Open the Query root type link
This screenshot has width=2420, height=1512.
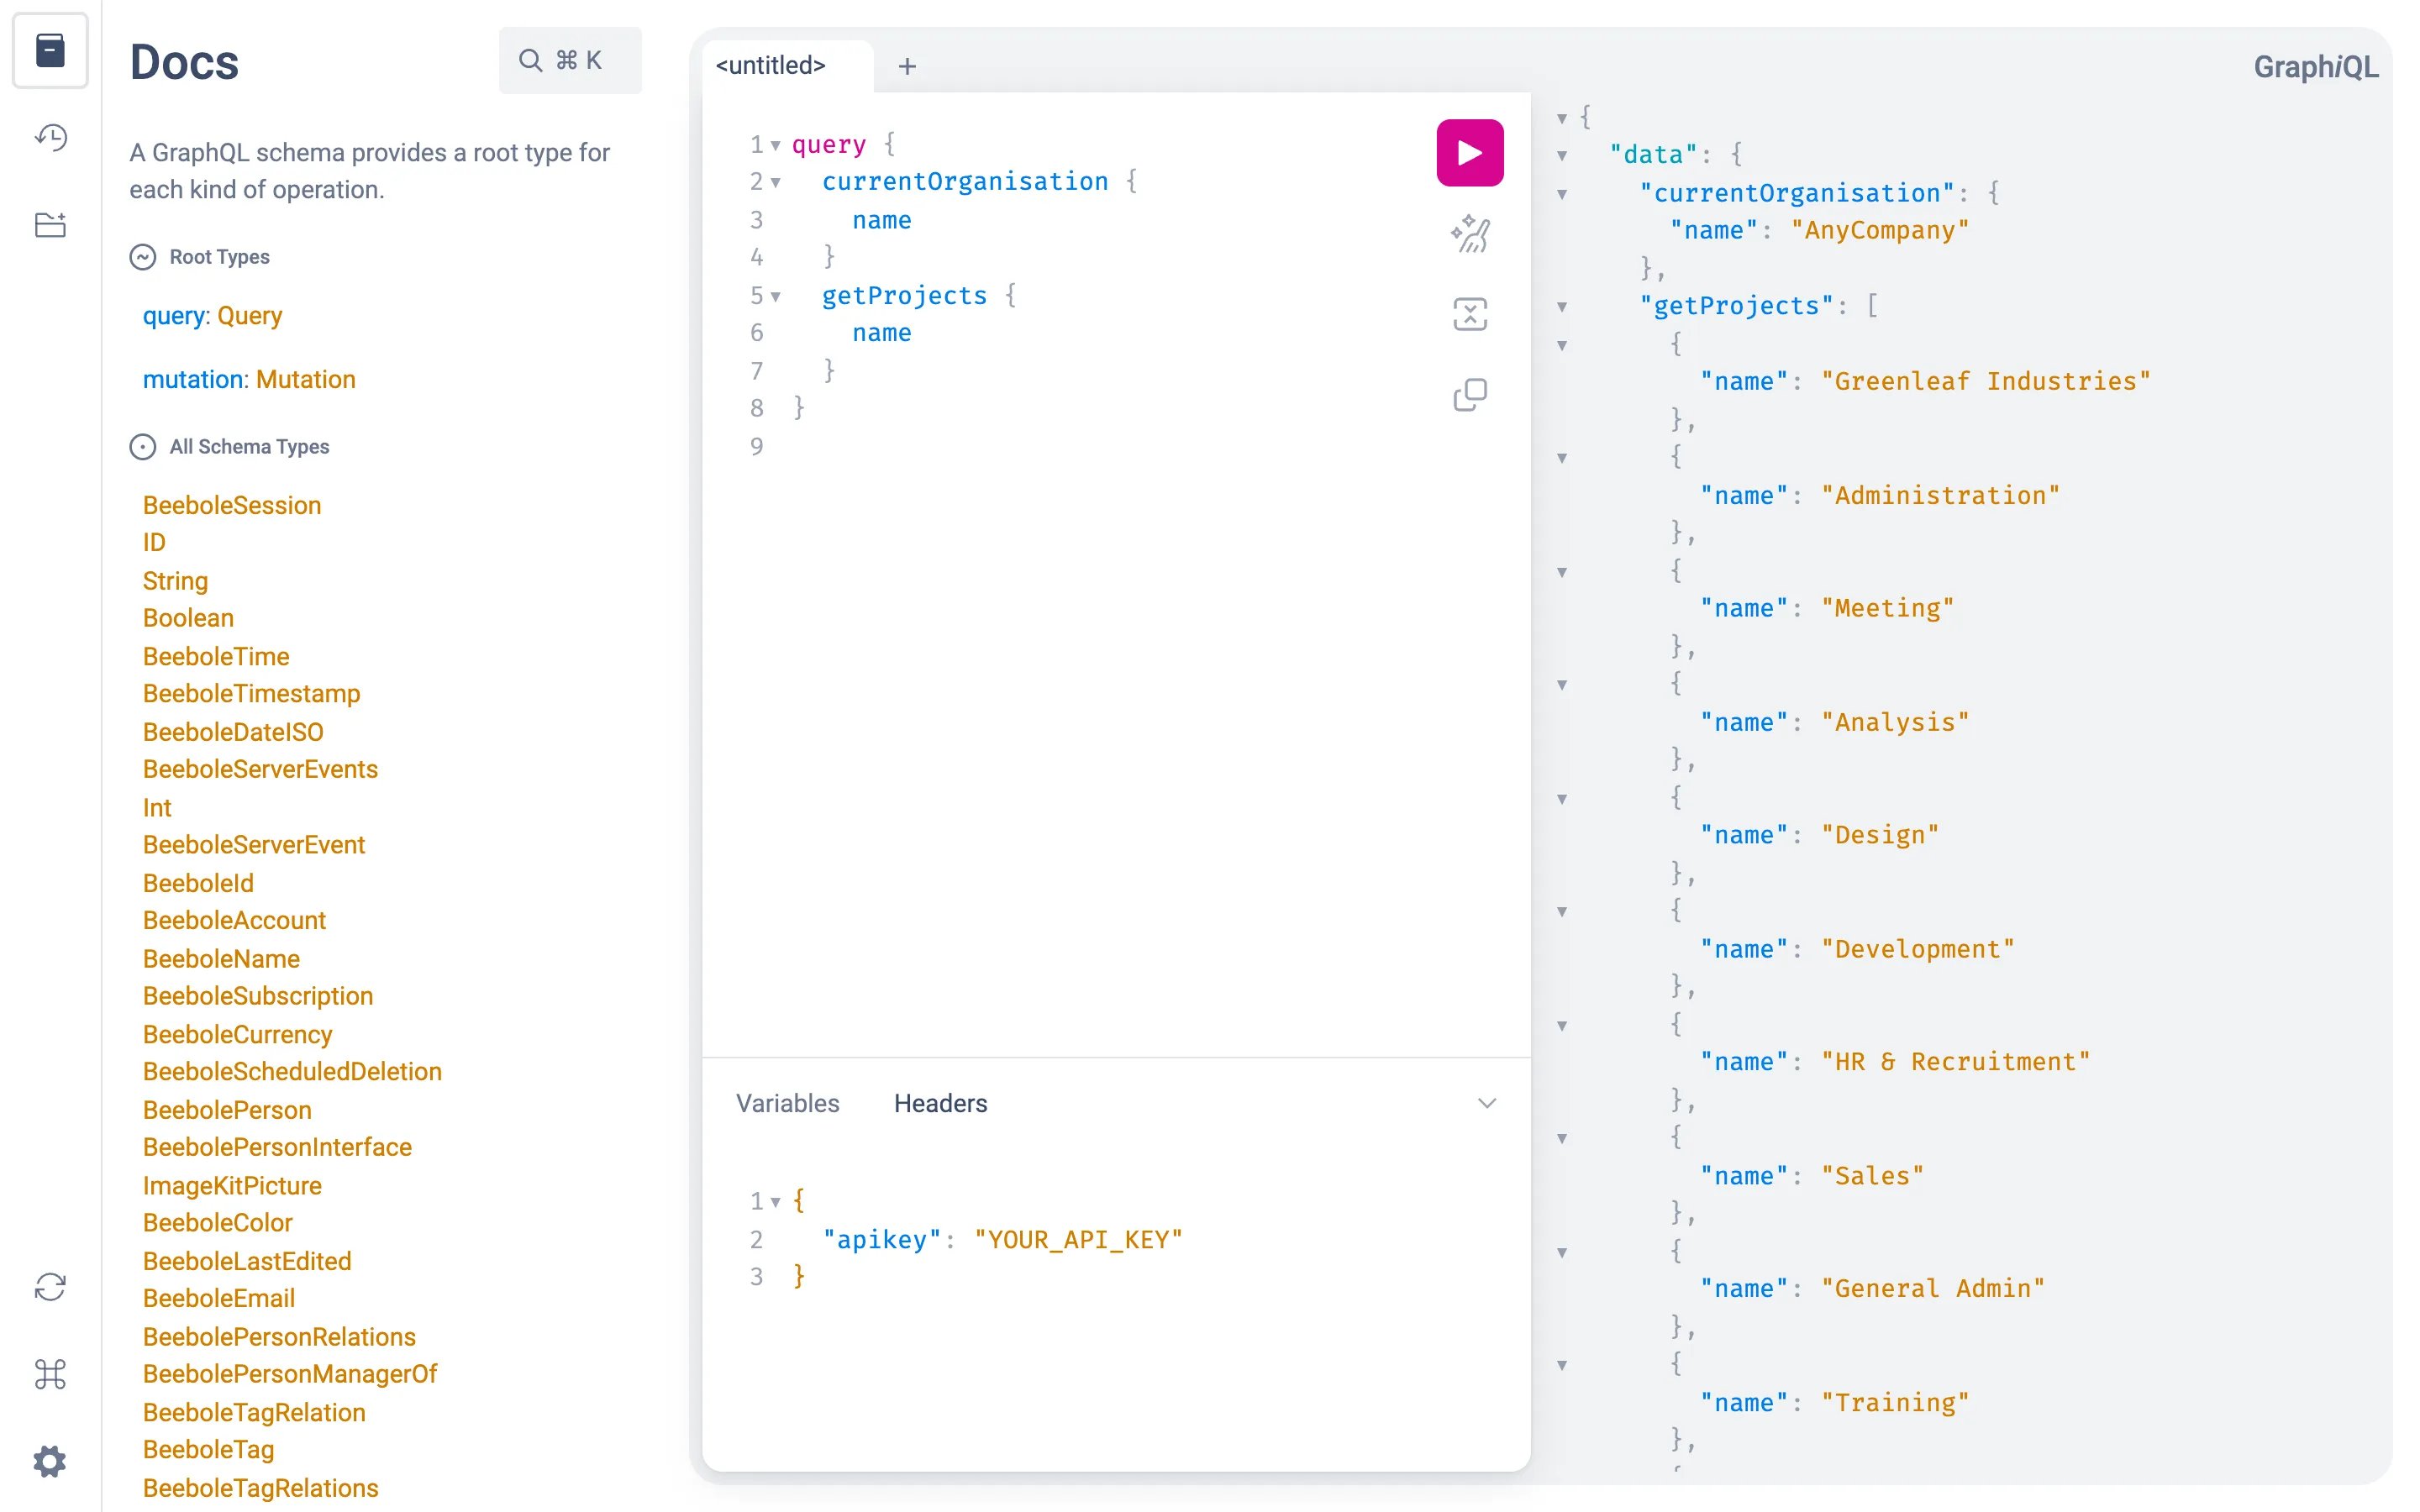(x=249, y=316)
